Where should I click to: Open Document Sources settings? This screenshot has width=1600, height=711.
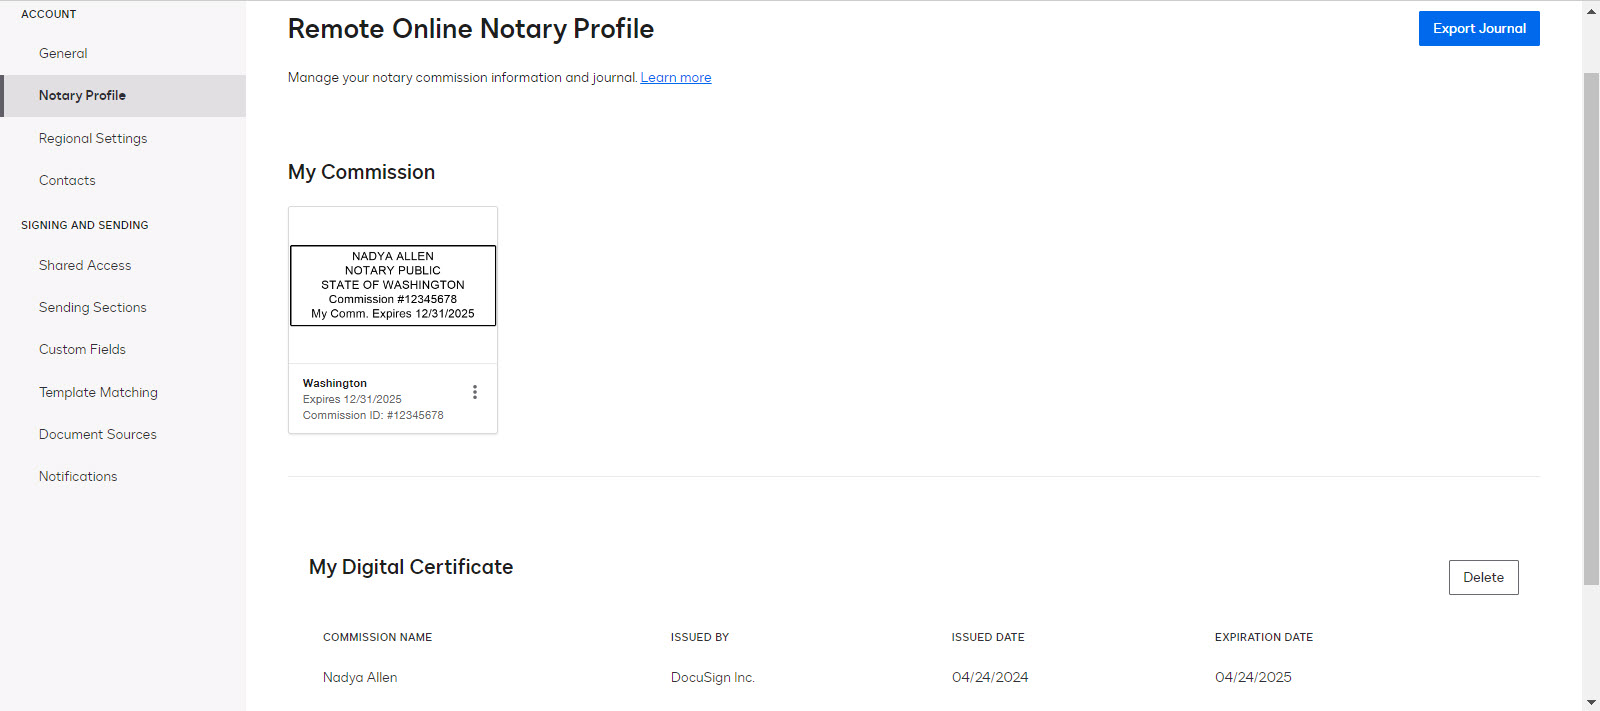[97, 434]
